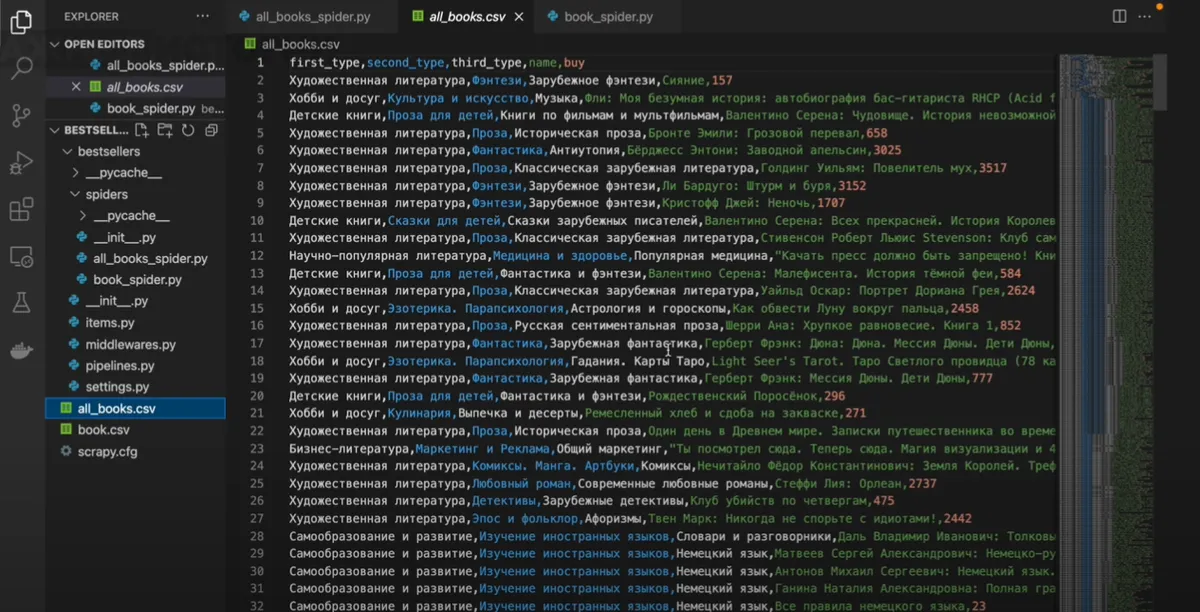Open the Testing flask view
Image resolution: width=1200 pixels, height=612 pixels.
(x=21, y=303)
